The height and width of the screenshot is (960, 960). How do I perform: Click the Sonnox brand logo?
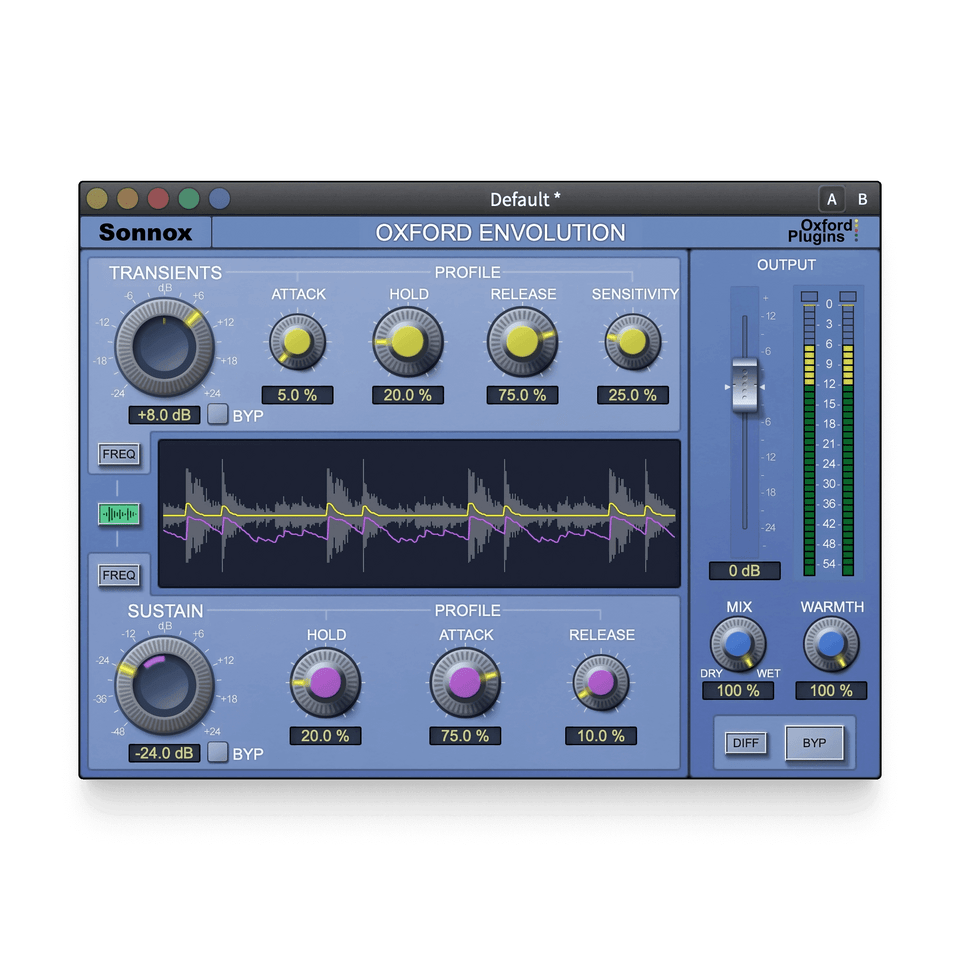(x=145, y=233)
